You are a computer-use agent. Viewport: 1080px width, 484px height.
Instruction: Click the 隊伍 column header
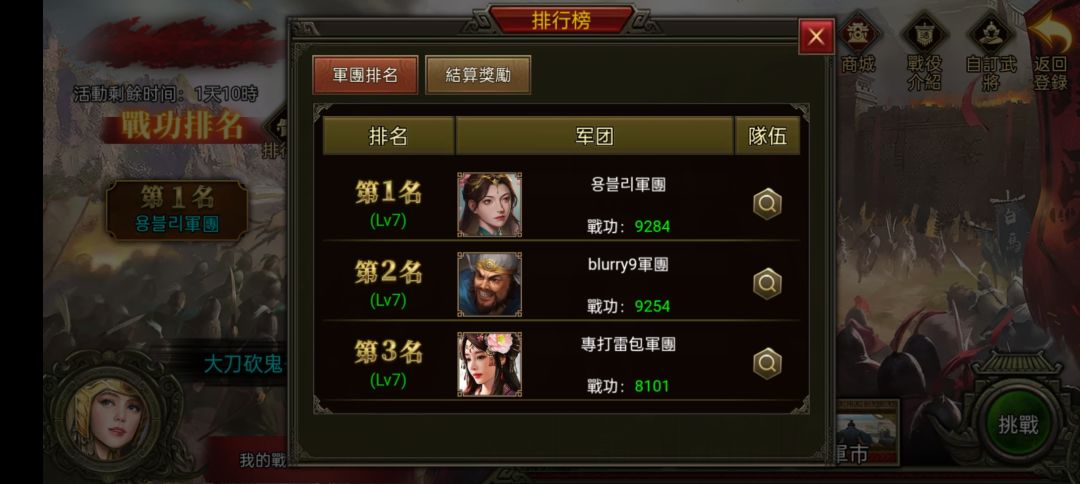click(x=767, y=136)
